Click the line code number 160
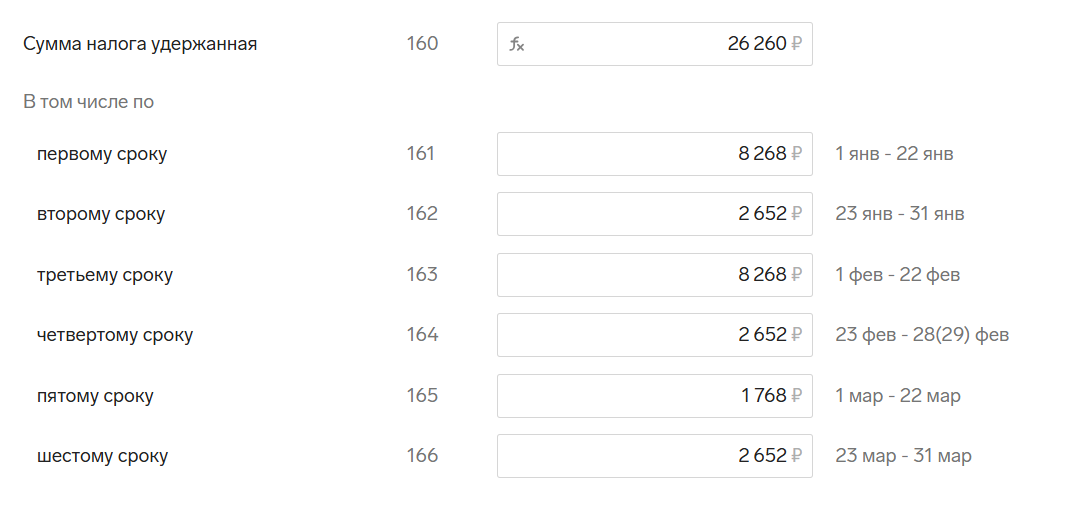 coord(422,44)
